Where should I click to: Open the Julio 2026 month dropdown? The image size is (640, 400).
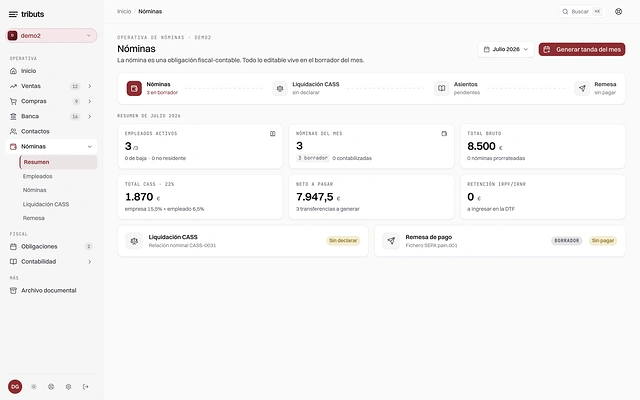click(506, 49)
